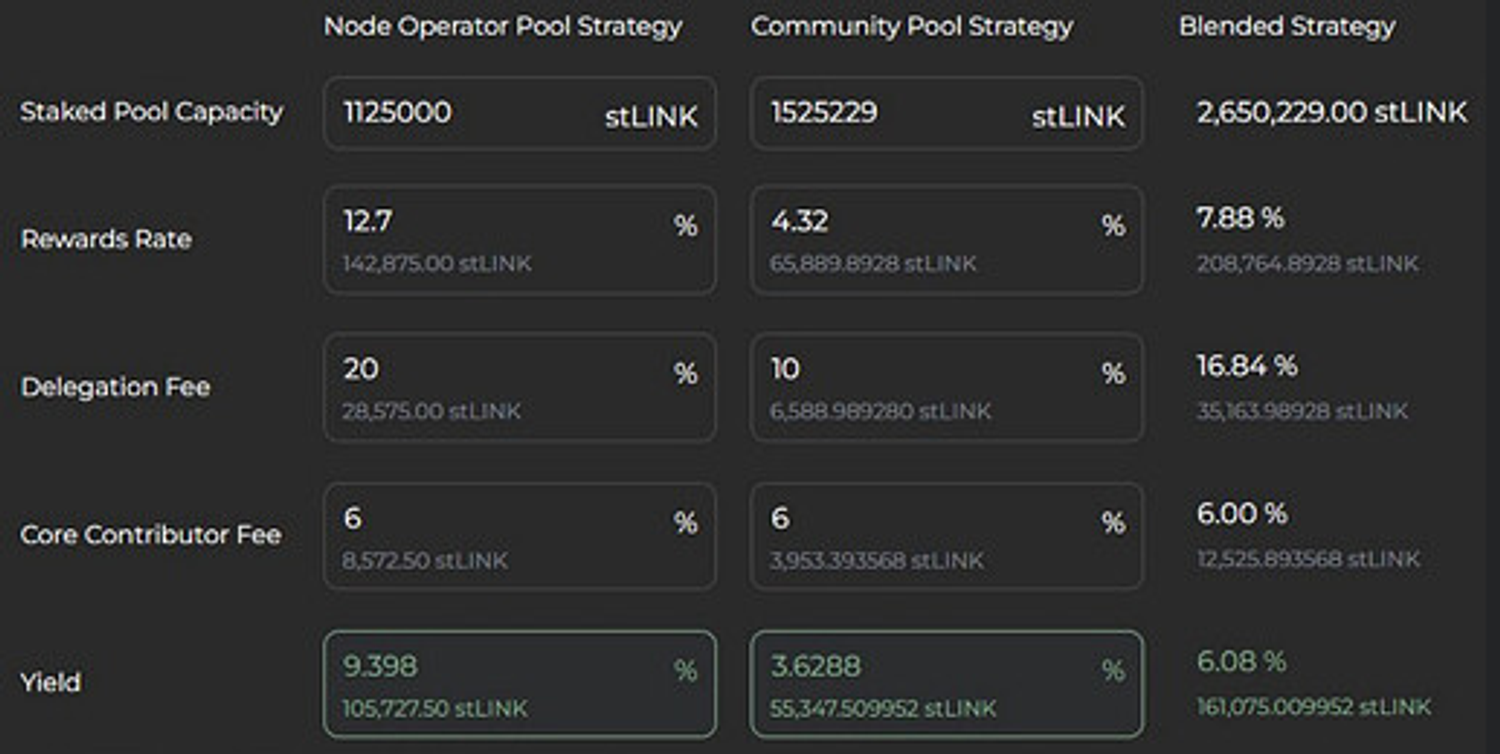
Task: Click the Blended Strategy heading
Action: point(1286,27)
